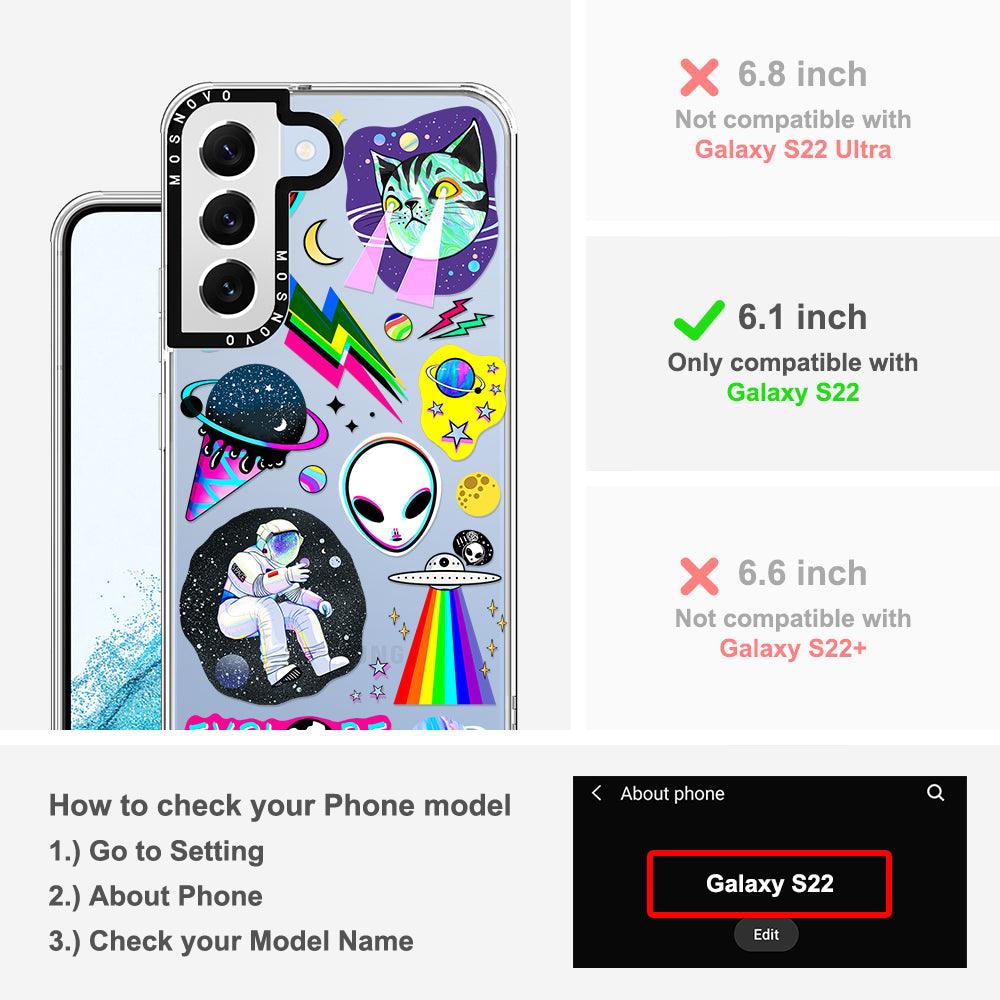Viewport: 1000px width, 1000px height.
Task: Click the top camera lens on the phone
Action: tap(228, 151)
